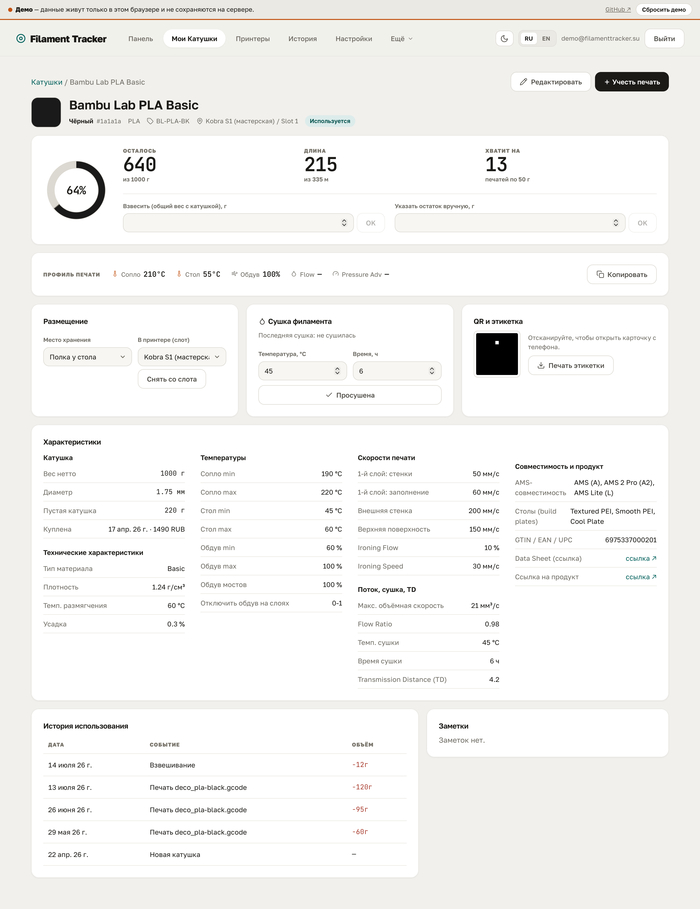This screenshot has height=909, width=700.
Task: Open the Мои Катушки tab
Action: click(x=194, y=39)
